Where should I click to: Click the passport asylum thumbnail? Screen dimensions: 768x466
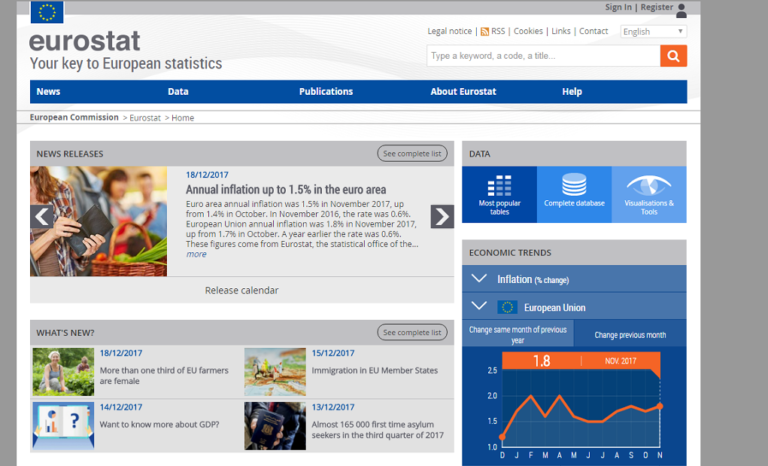pyautogui.click(x=275, y=426)
